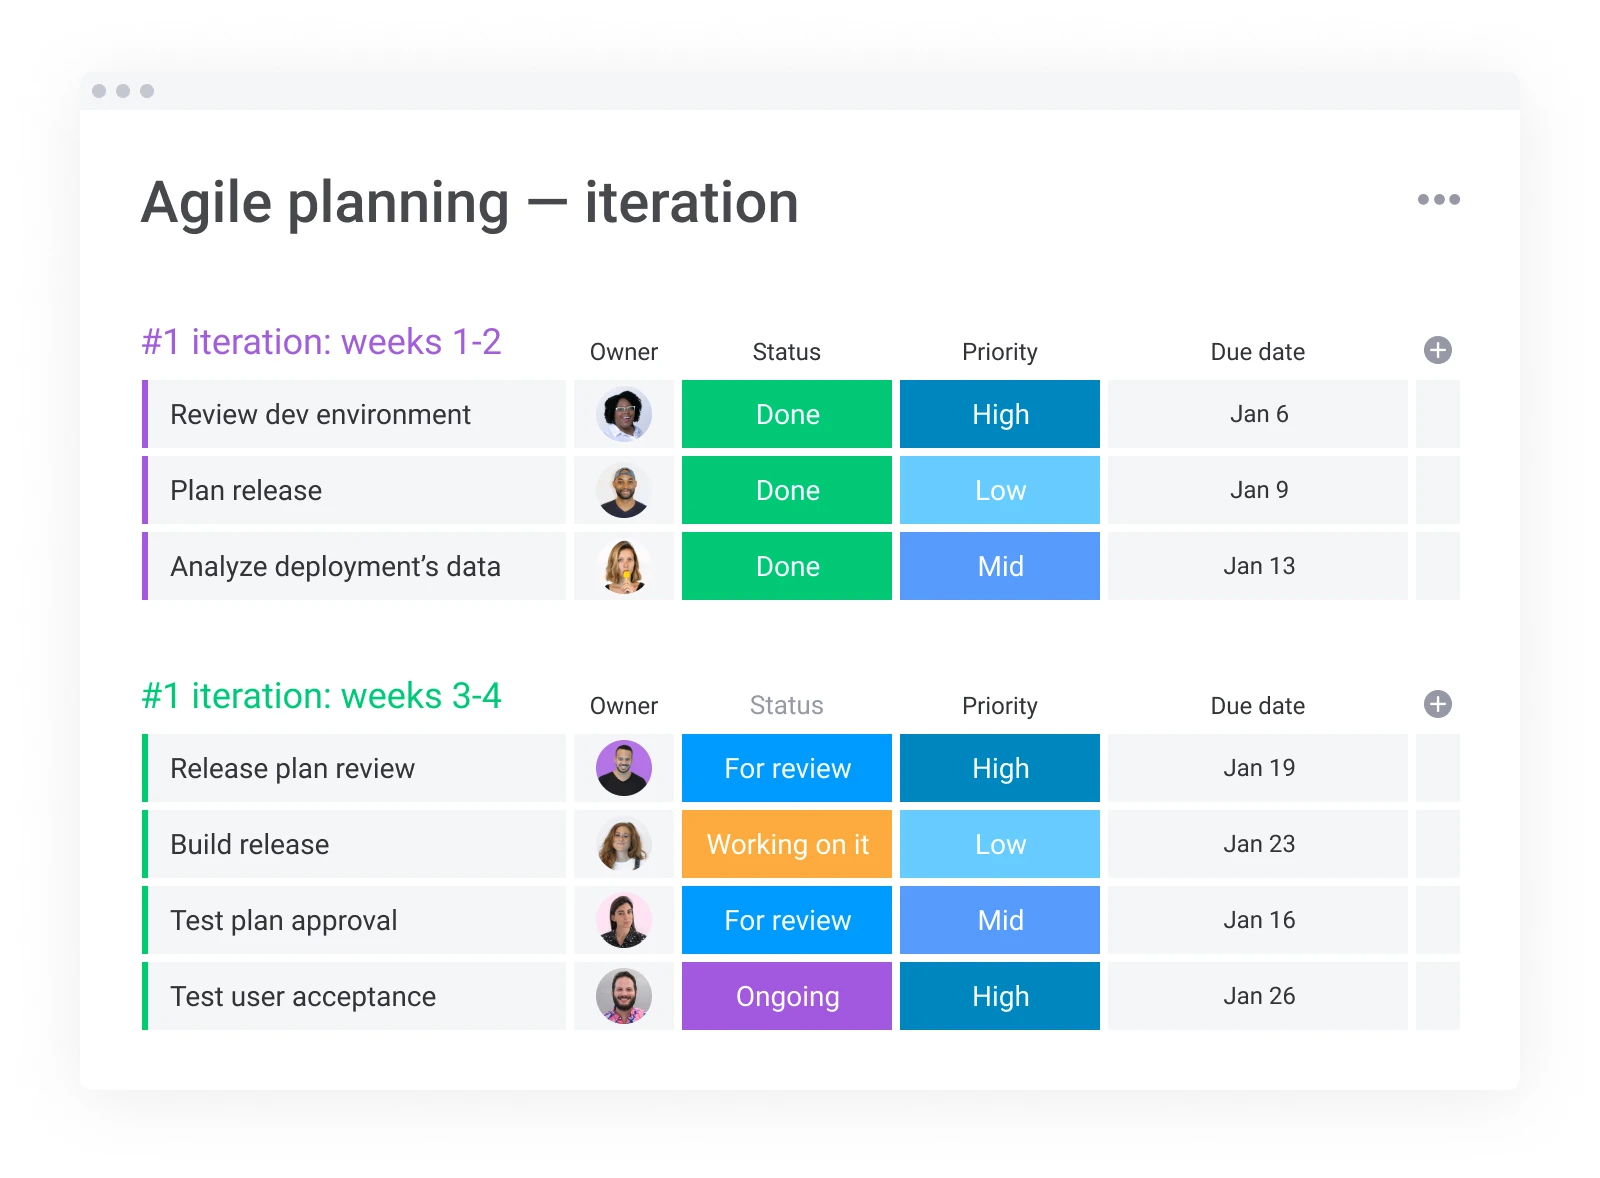The width and height of the screenshot is (1600, 1178).
Task: Change Done status of Plan release
Action: tap(787, 490)
